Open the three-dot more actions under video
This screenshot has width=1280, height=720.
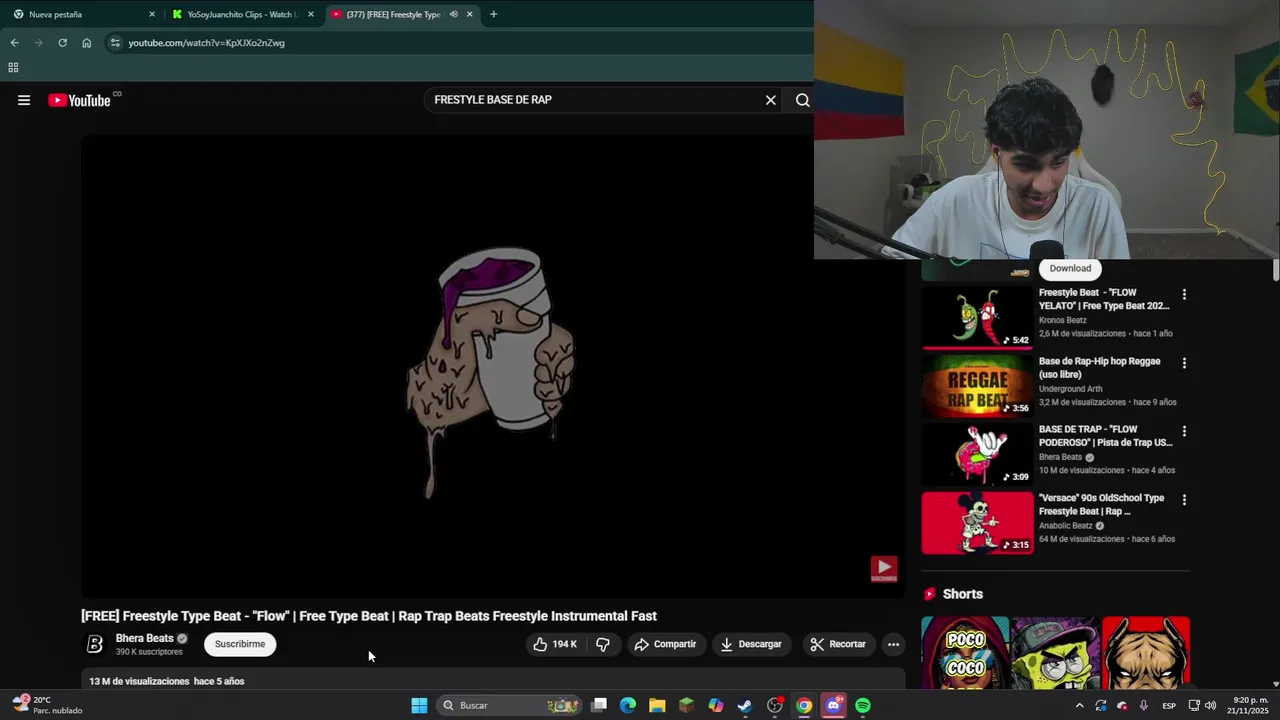click(893, 644)
